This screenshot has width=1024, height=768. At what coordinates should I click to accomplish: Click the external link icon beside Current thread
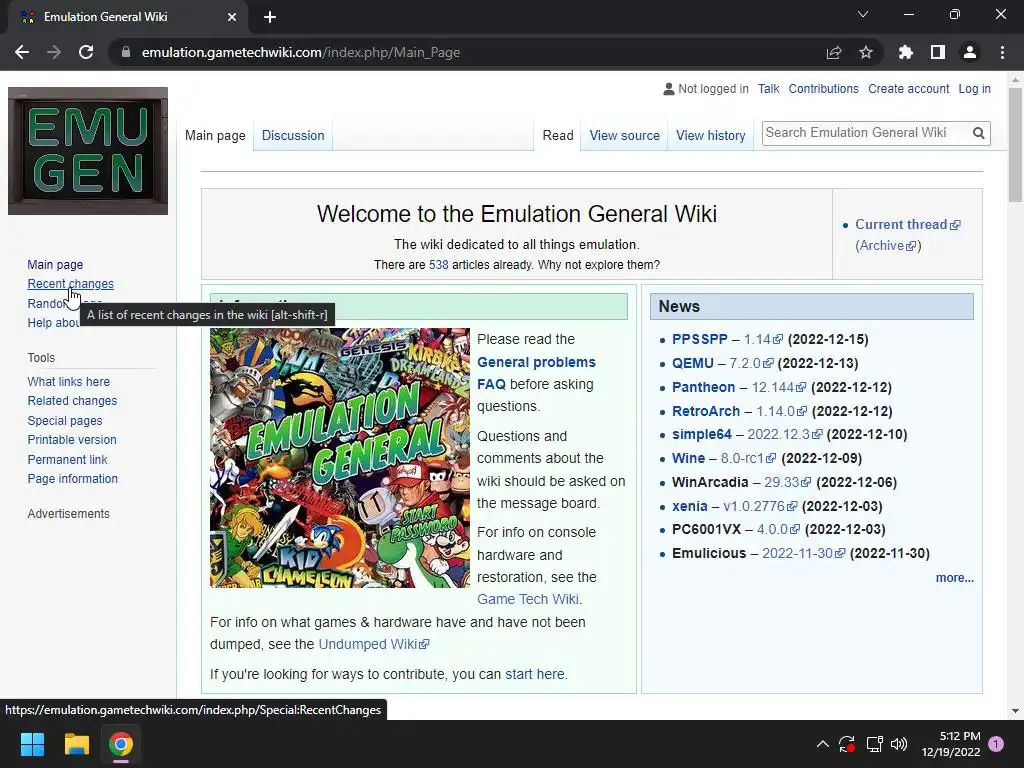pos(955,225)
